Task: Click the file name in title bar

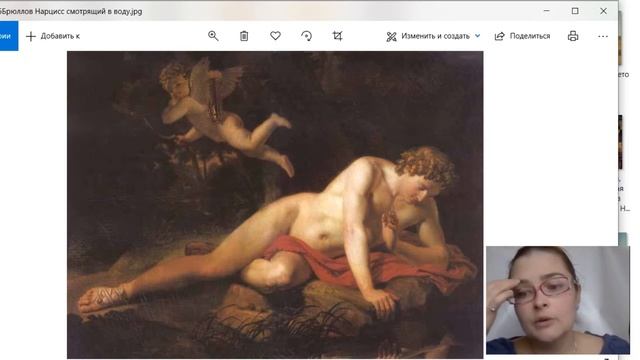Action: click(x=71, y=11)
